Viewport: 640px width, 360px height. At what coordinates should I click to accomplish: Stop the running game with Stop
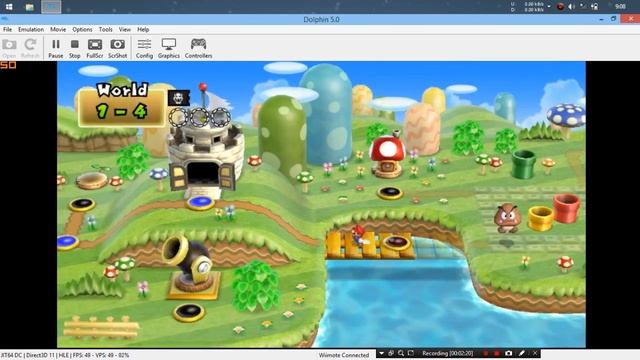[x=75, y=48]
